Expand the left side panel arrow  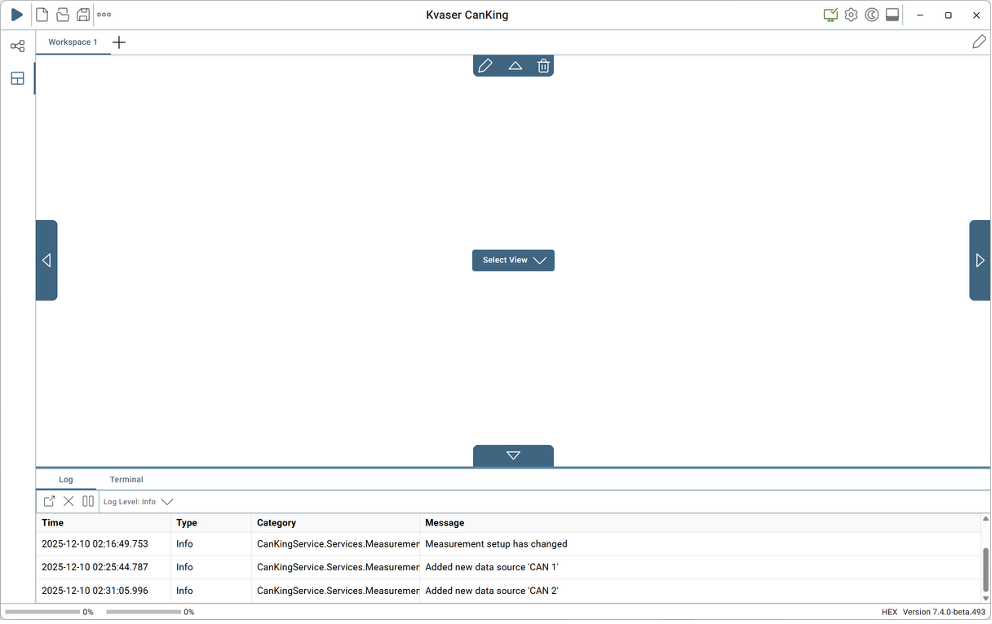[46, 260]
